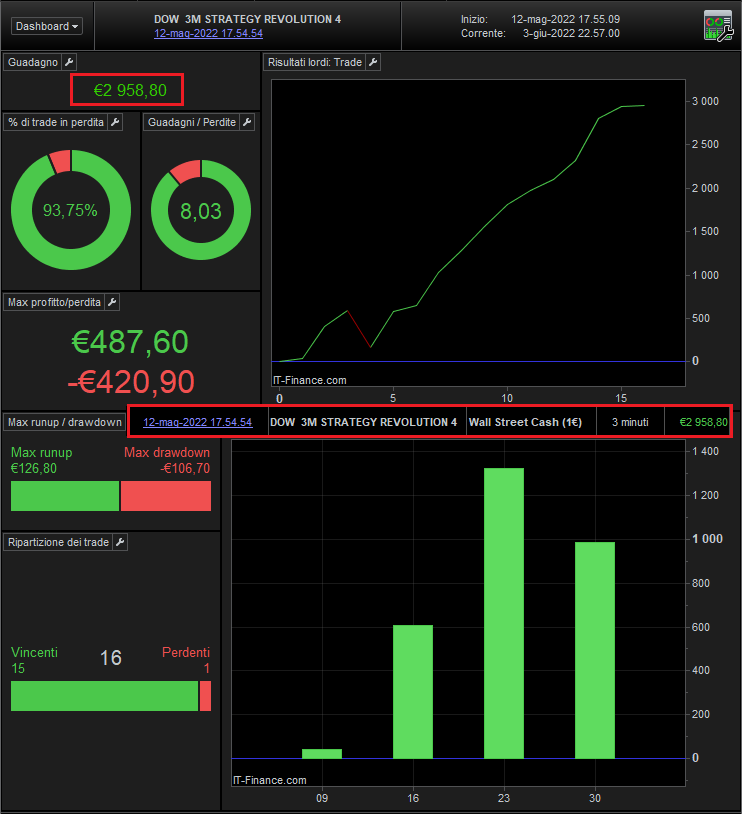The height and width of the screenshot is (814, 742).
Task: Open the Dashboard dropdown menu
Action: (x=47, y=26)
